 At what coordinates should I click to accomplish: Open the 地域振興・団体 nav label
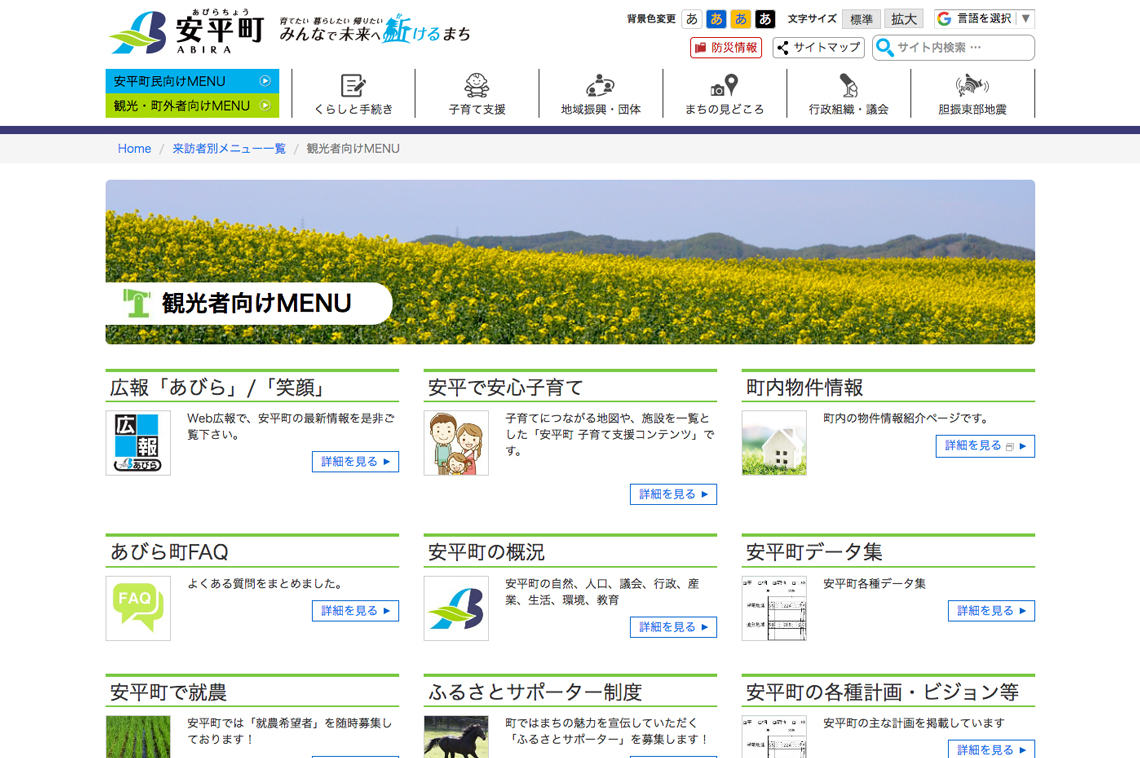[x=601, y=110]
